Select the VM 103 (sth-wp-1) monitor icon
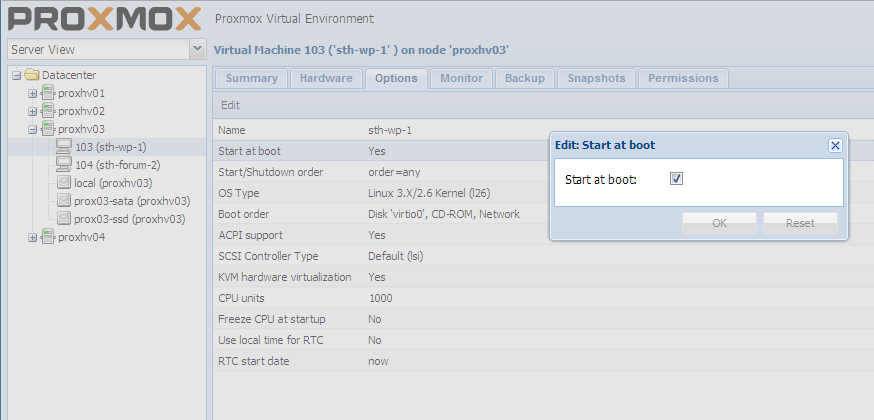The height and width of the screenshot is (420, 874). (64, 147)
